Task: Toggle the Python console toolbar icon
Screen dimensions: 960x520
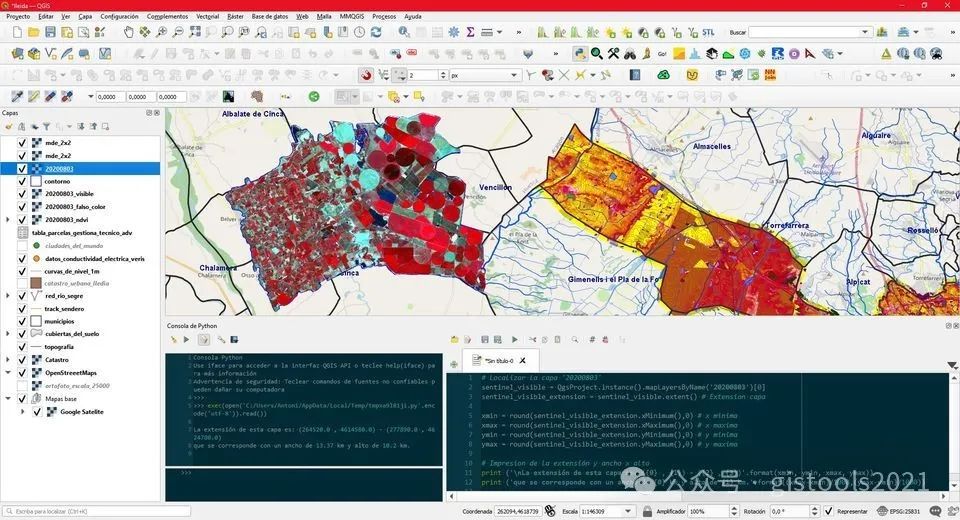Action: click(x=579, y=54)
